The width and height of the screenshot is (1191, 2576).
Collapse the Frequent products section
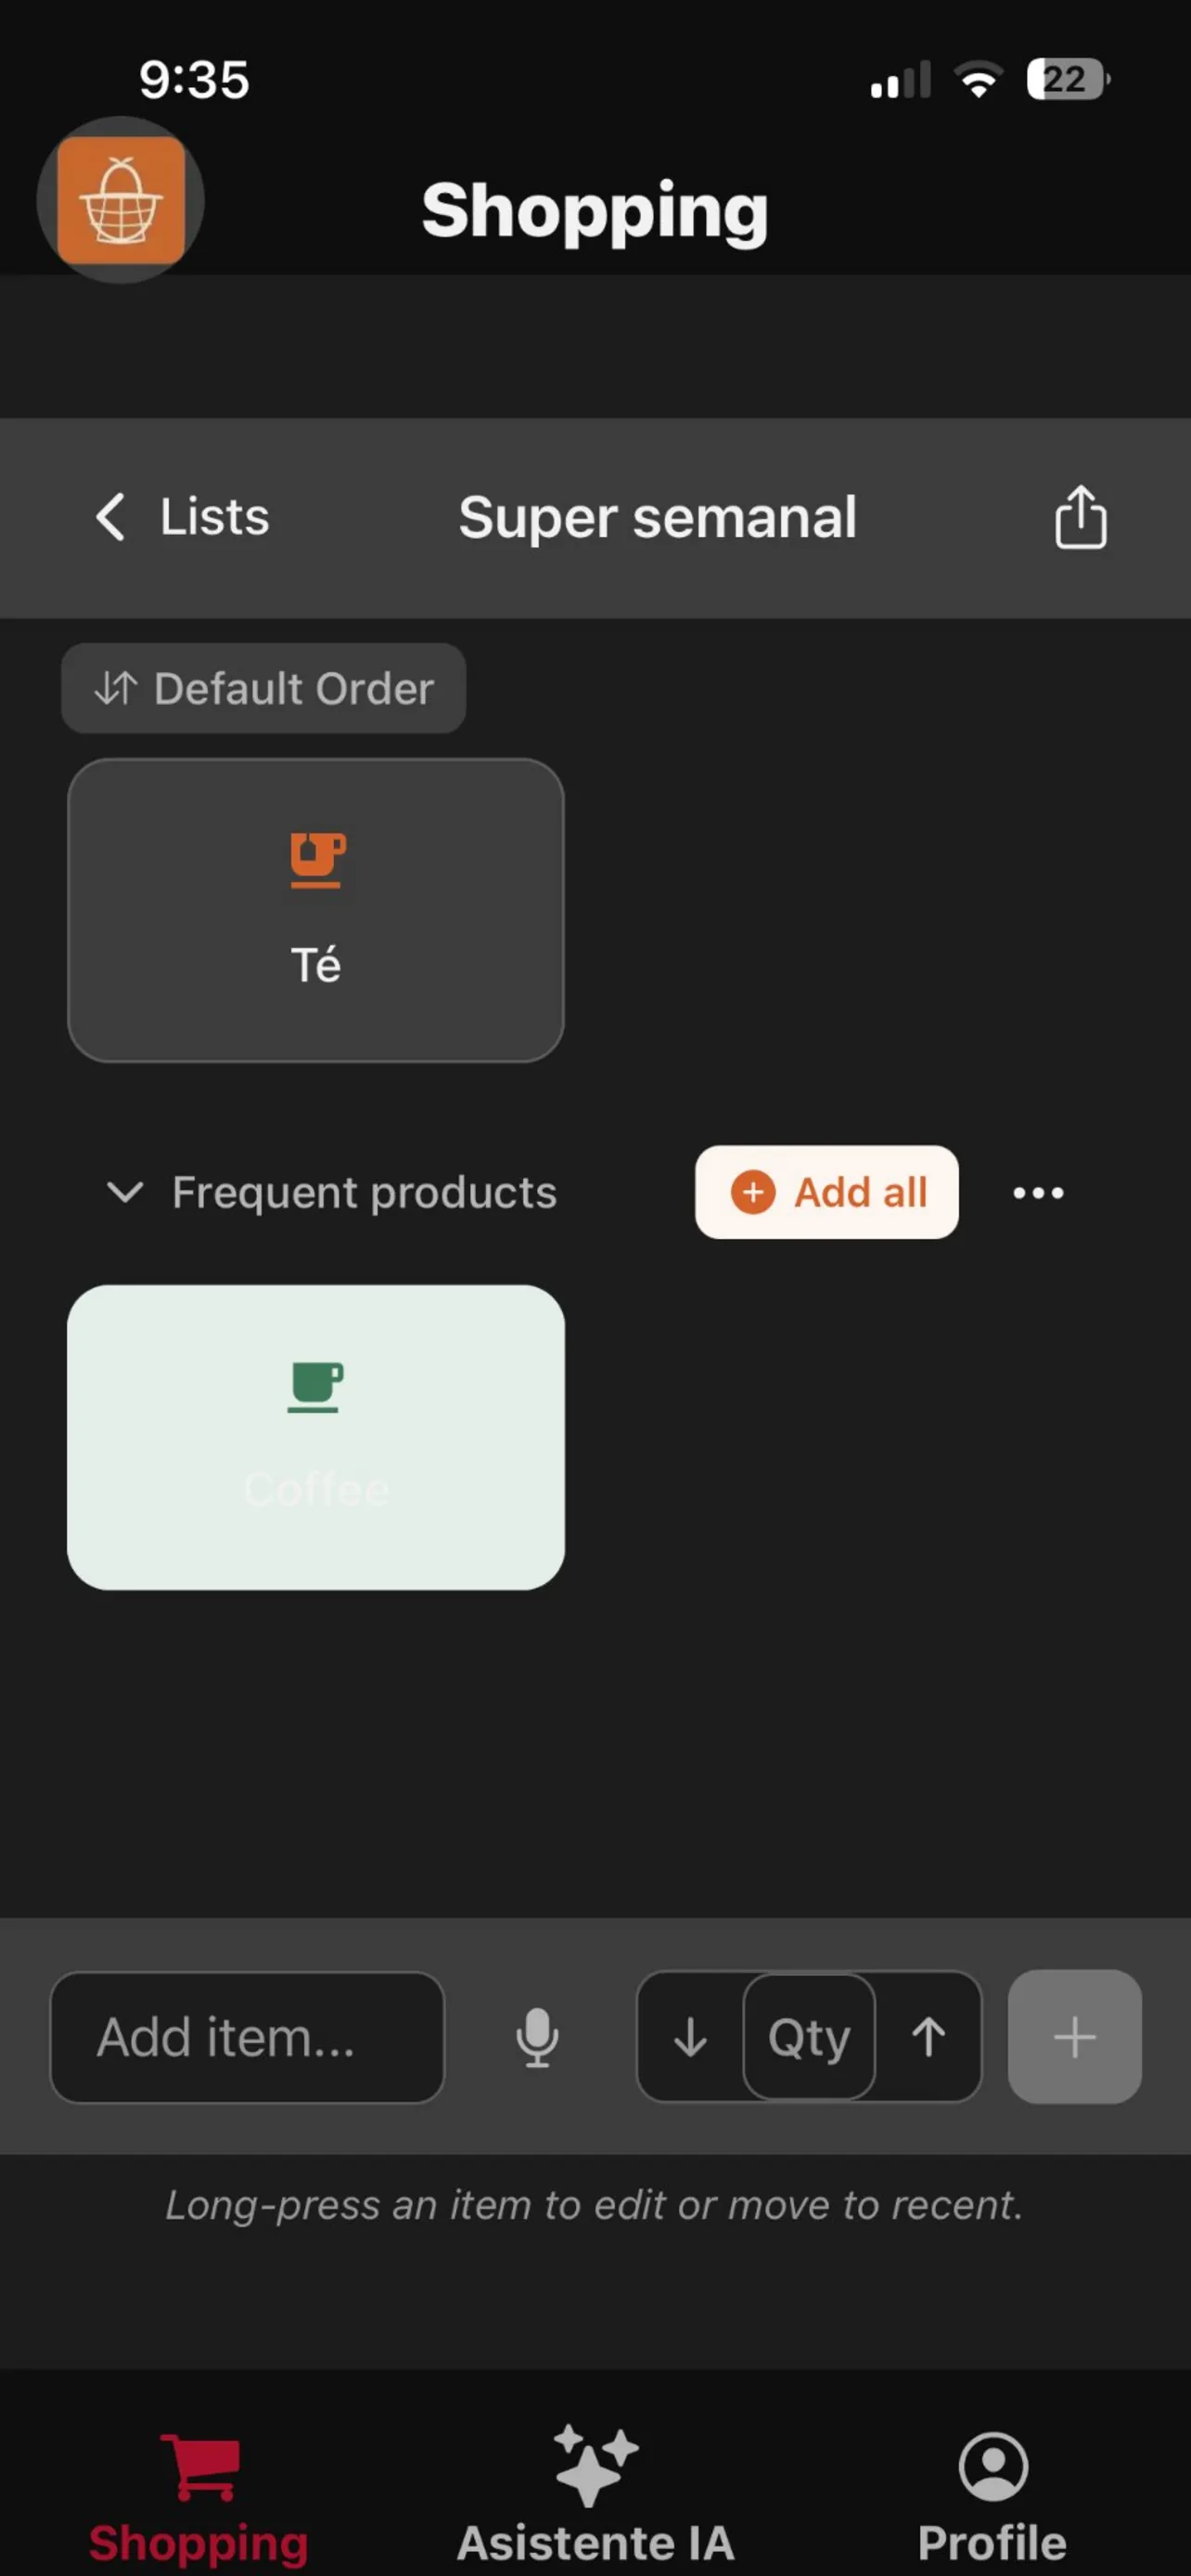(125, 1193)
